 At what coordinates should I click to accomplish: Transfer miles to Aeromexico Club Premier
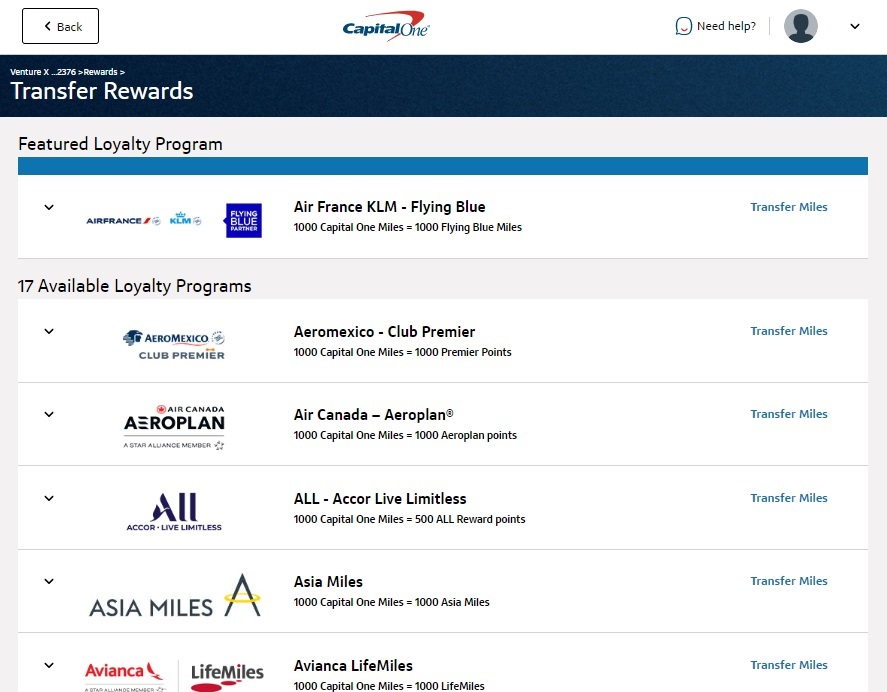(789, 331)
